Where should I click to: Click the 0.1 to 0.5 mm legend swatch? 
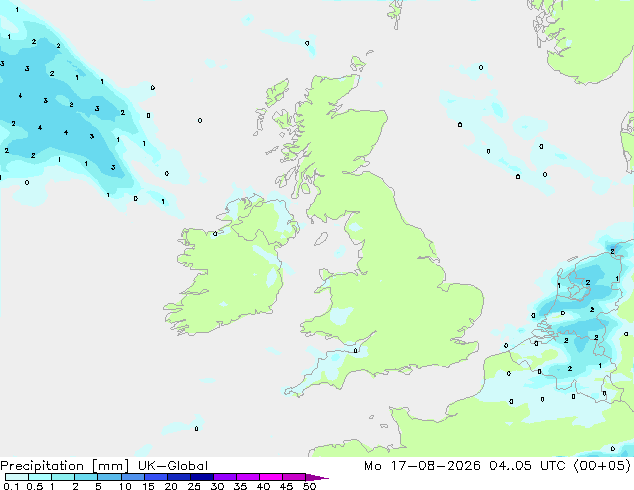(17, 477)
